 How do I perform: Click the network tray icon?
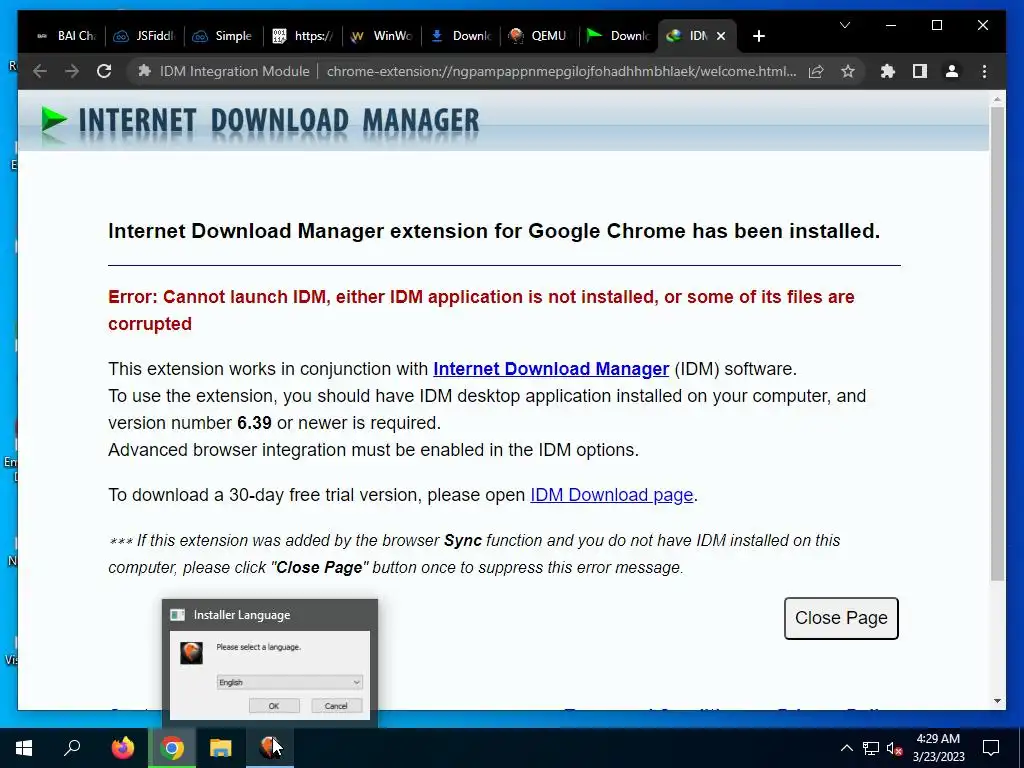(871, 748)
